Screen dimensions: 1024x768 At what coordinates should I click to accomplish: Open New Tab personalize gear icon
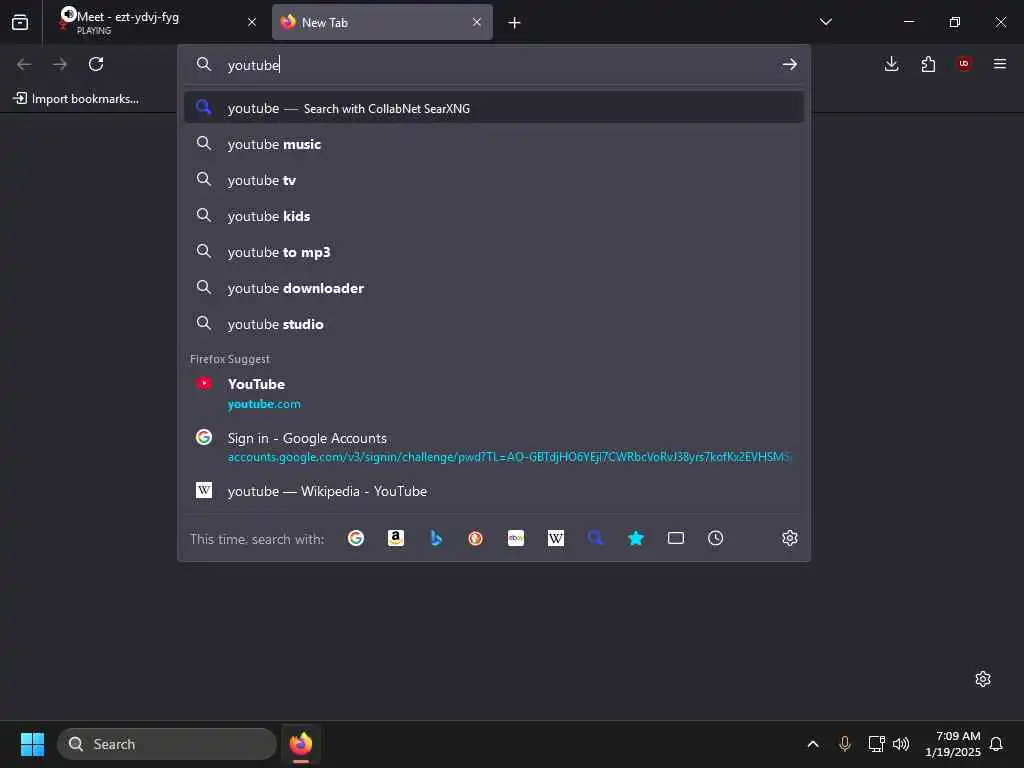tap(983, 679)
